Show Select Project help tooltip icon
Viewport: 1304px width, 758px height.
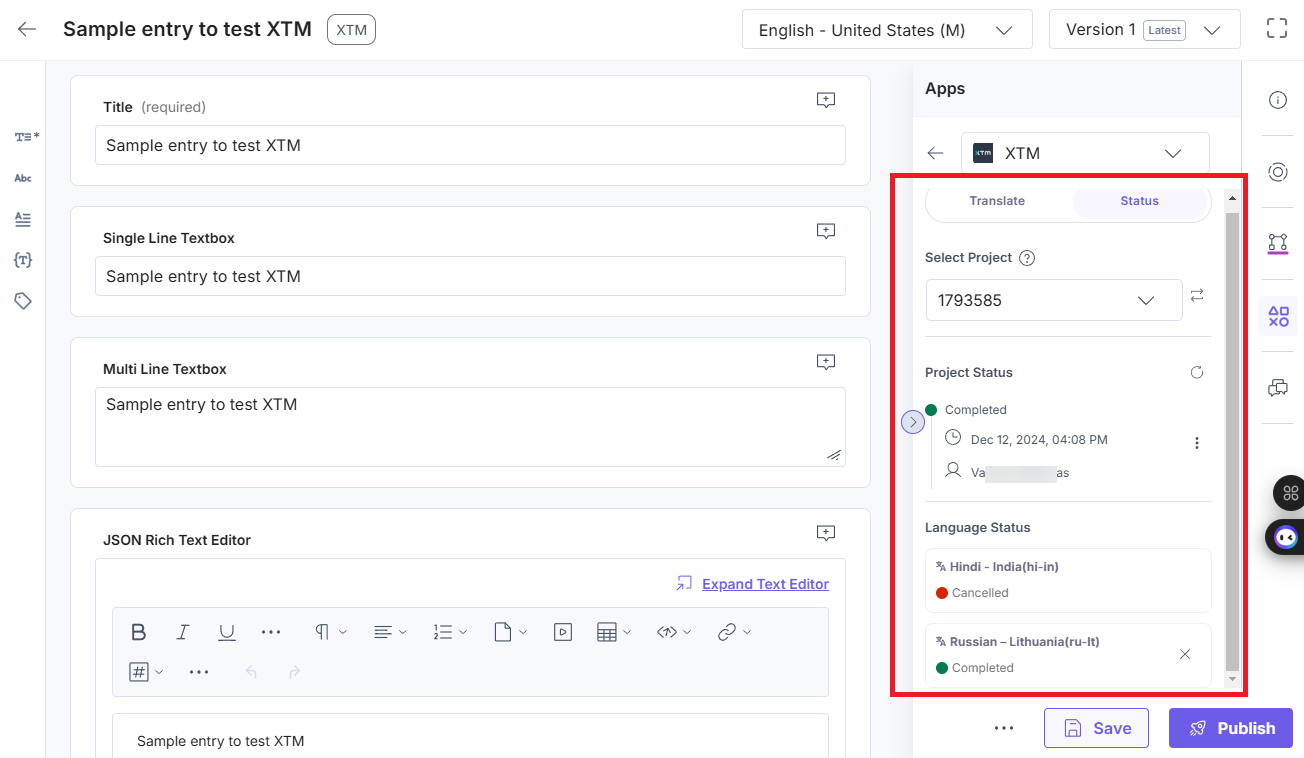1027,257
